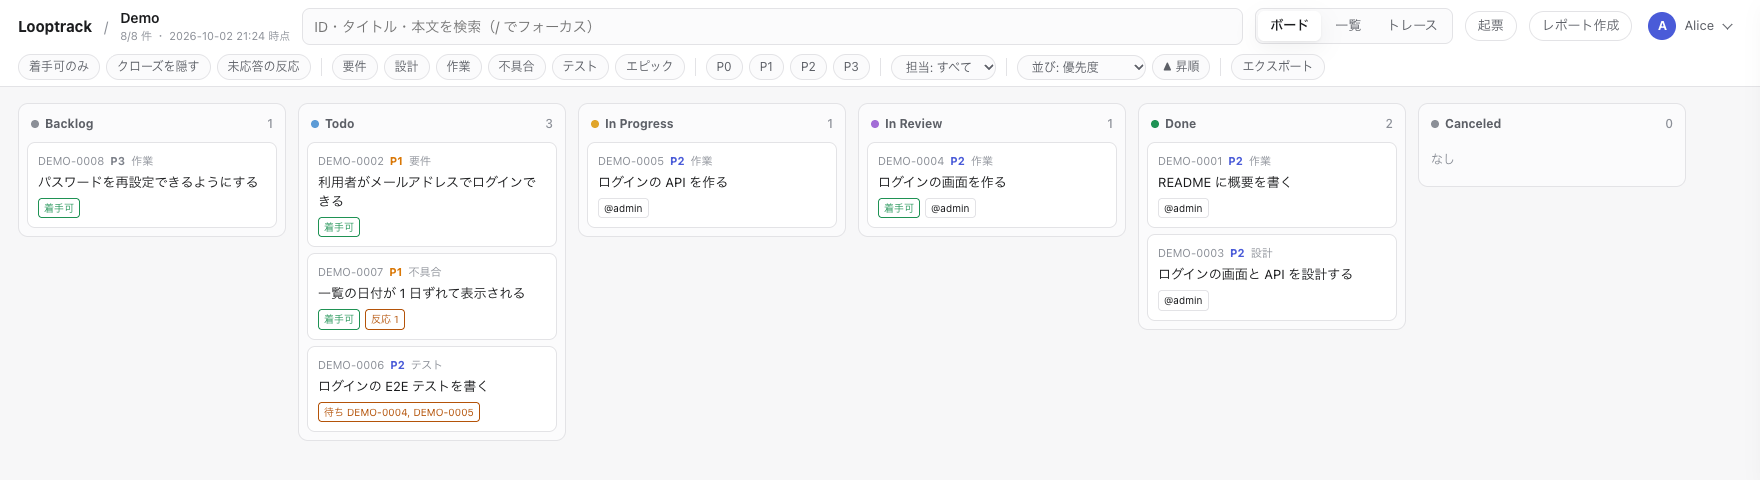Click the 着手可 badge on DEMO-0002
The width and height of the screenshot is (1760, 480).
pyautogui.click(x=339, y=227)
